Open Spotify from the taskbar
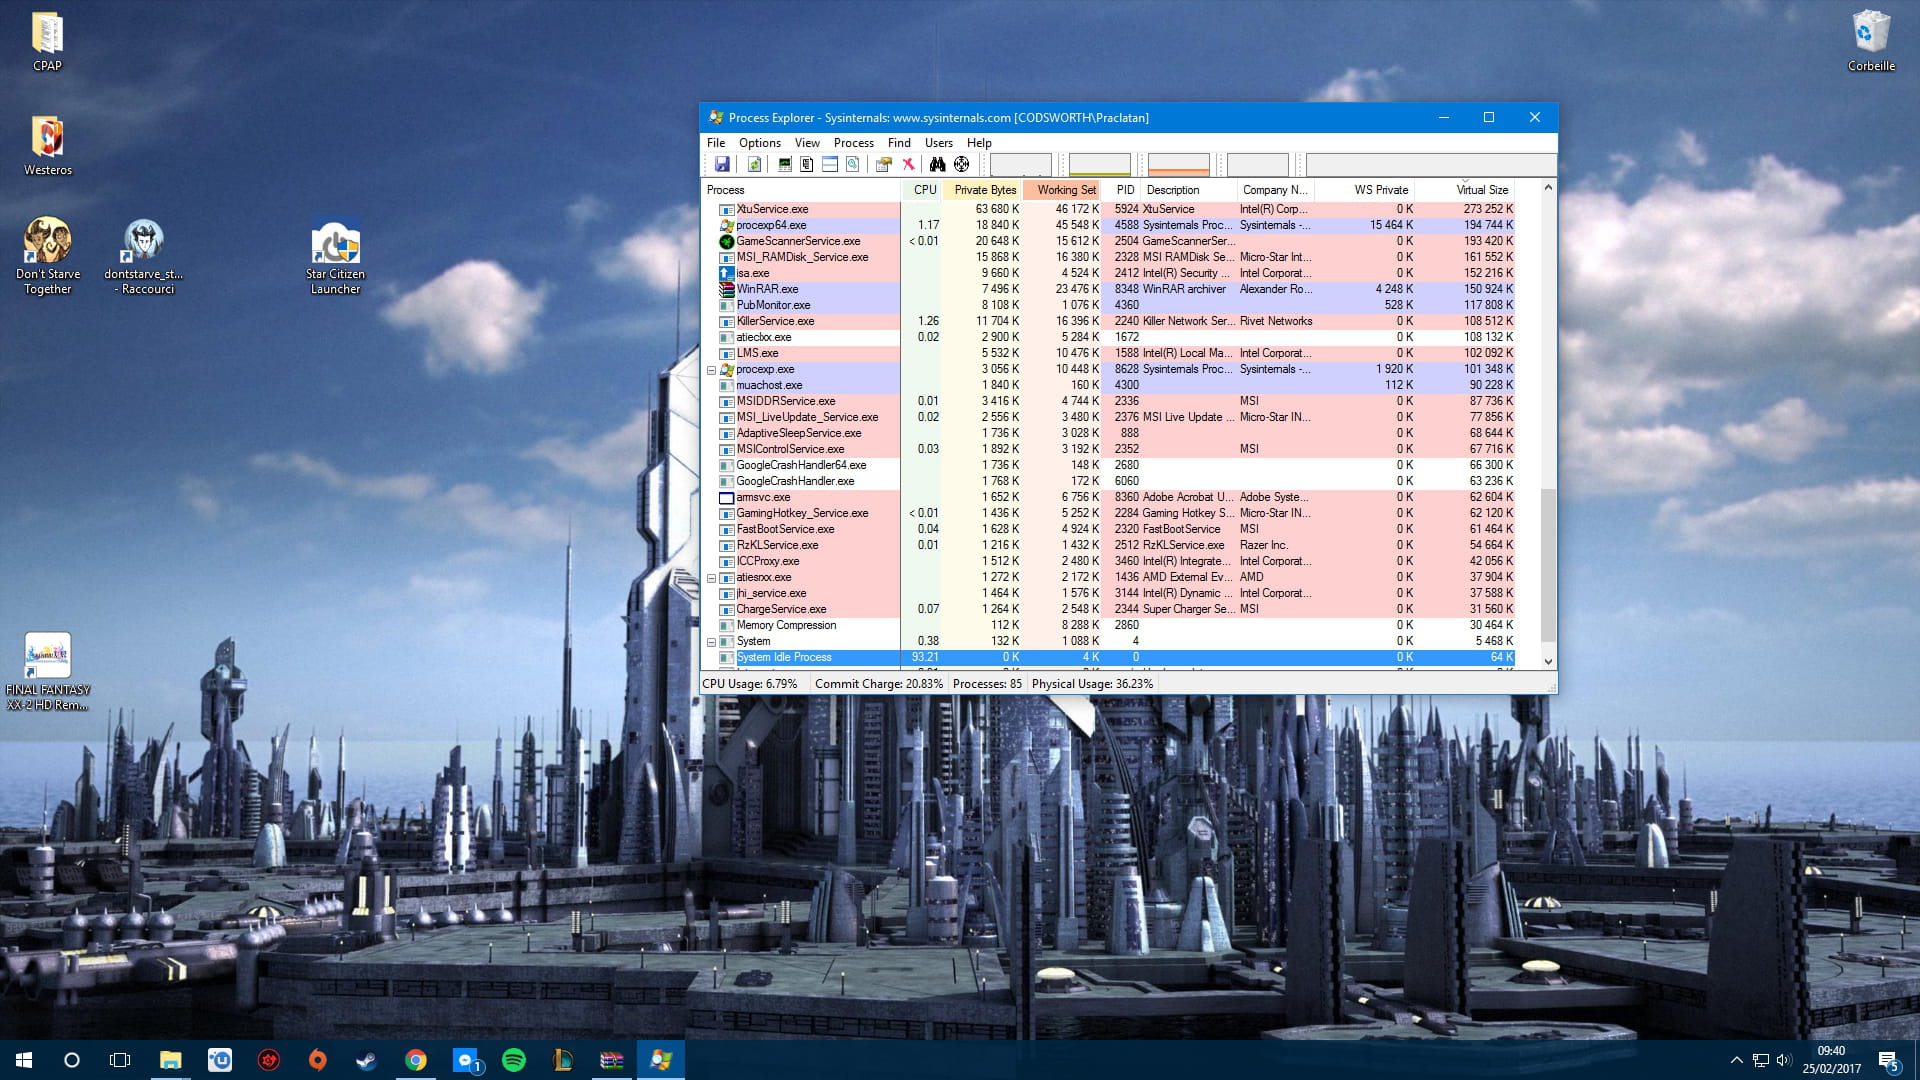Image resolution: width=1920 pixels, height=1080 pixels. click(x=513, y=1060)
